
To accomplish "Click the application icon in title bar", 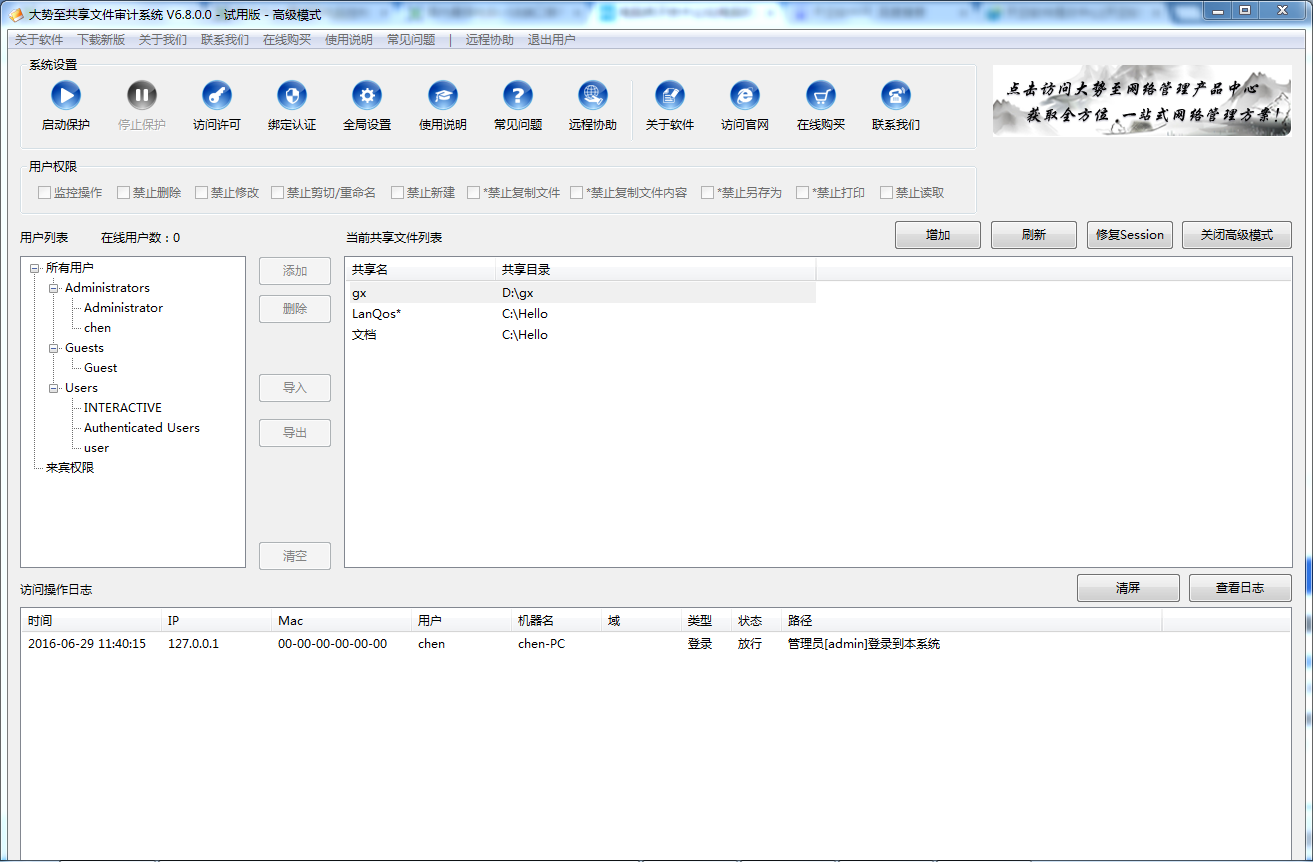I will point(16,14).
